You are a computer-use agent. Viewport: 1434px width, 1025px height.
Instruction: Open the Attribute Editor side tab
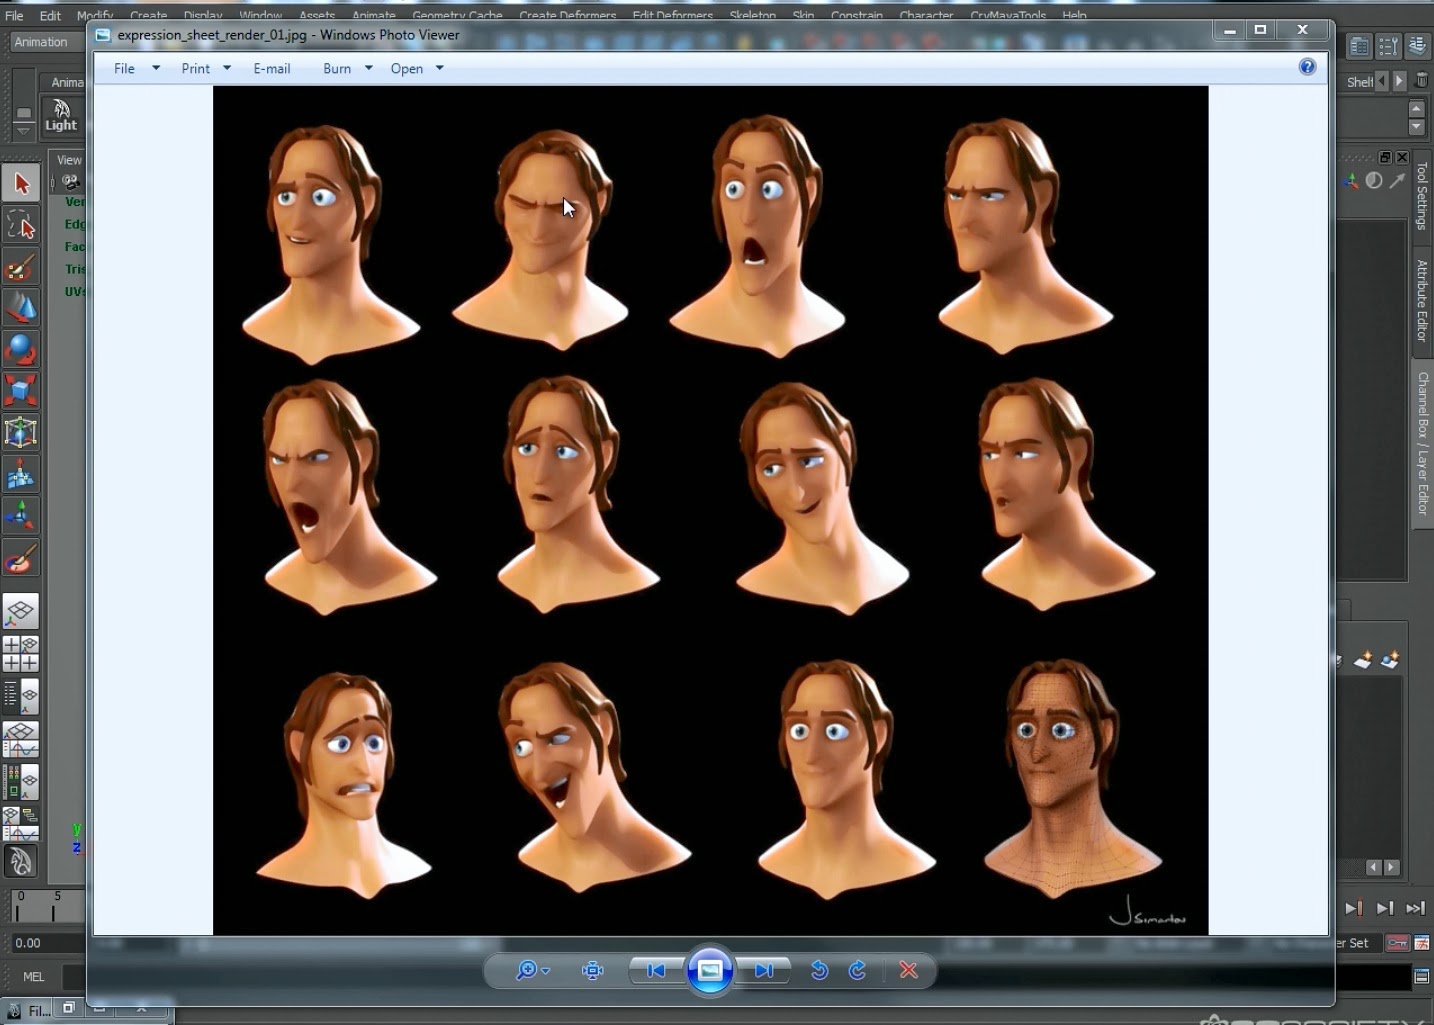pos(1422,300)
